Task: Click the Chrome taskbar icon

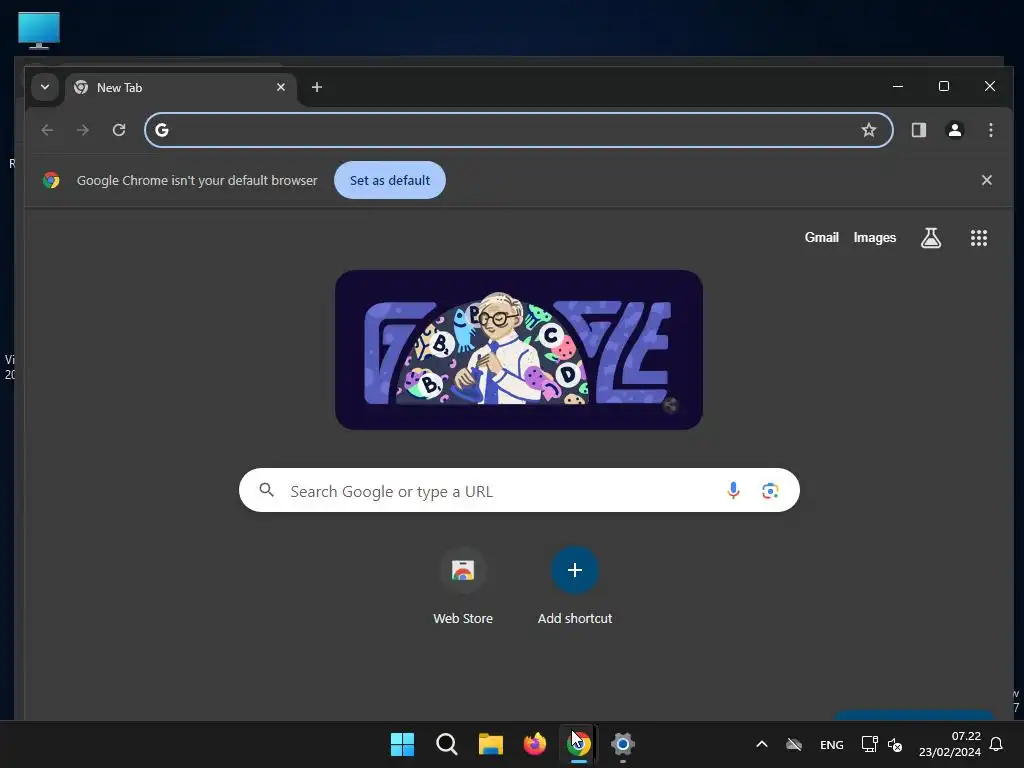Action: tap(579, 744)
